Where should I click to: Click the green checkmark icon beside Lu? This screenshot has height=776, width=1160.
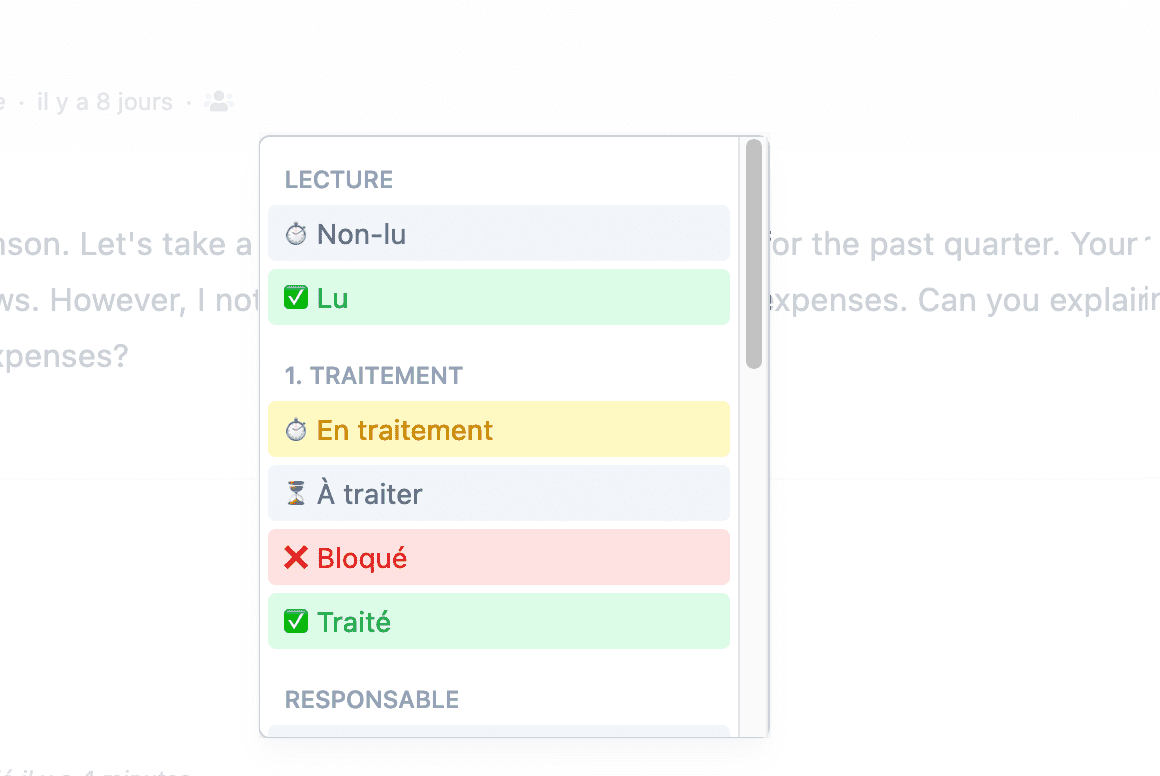296,297
